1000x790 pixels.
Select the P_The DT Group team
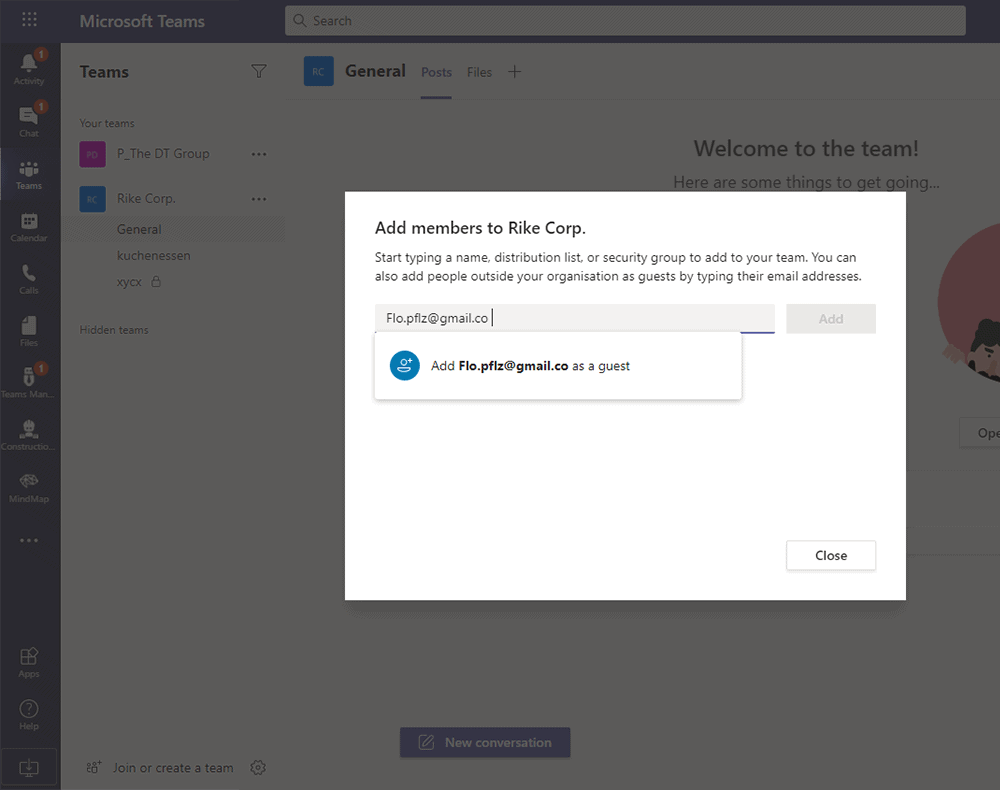pyautogui.click(x=163, y=154)
